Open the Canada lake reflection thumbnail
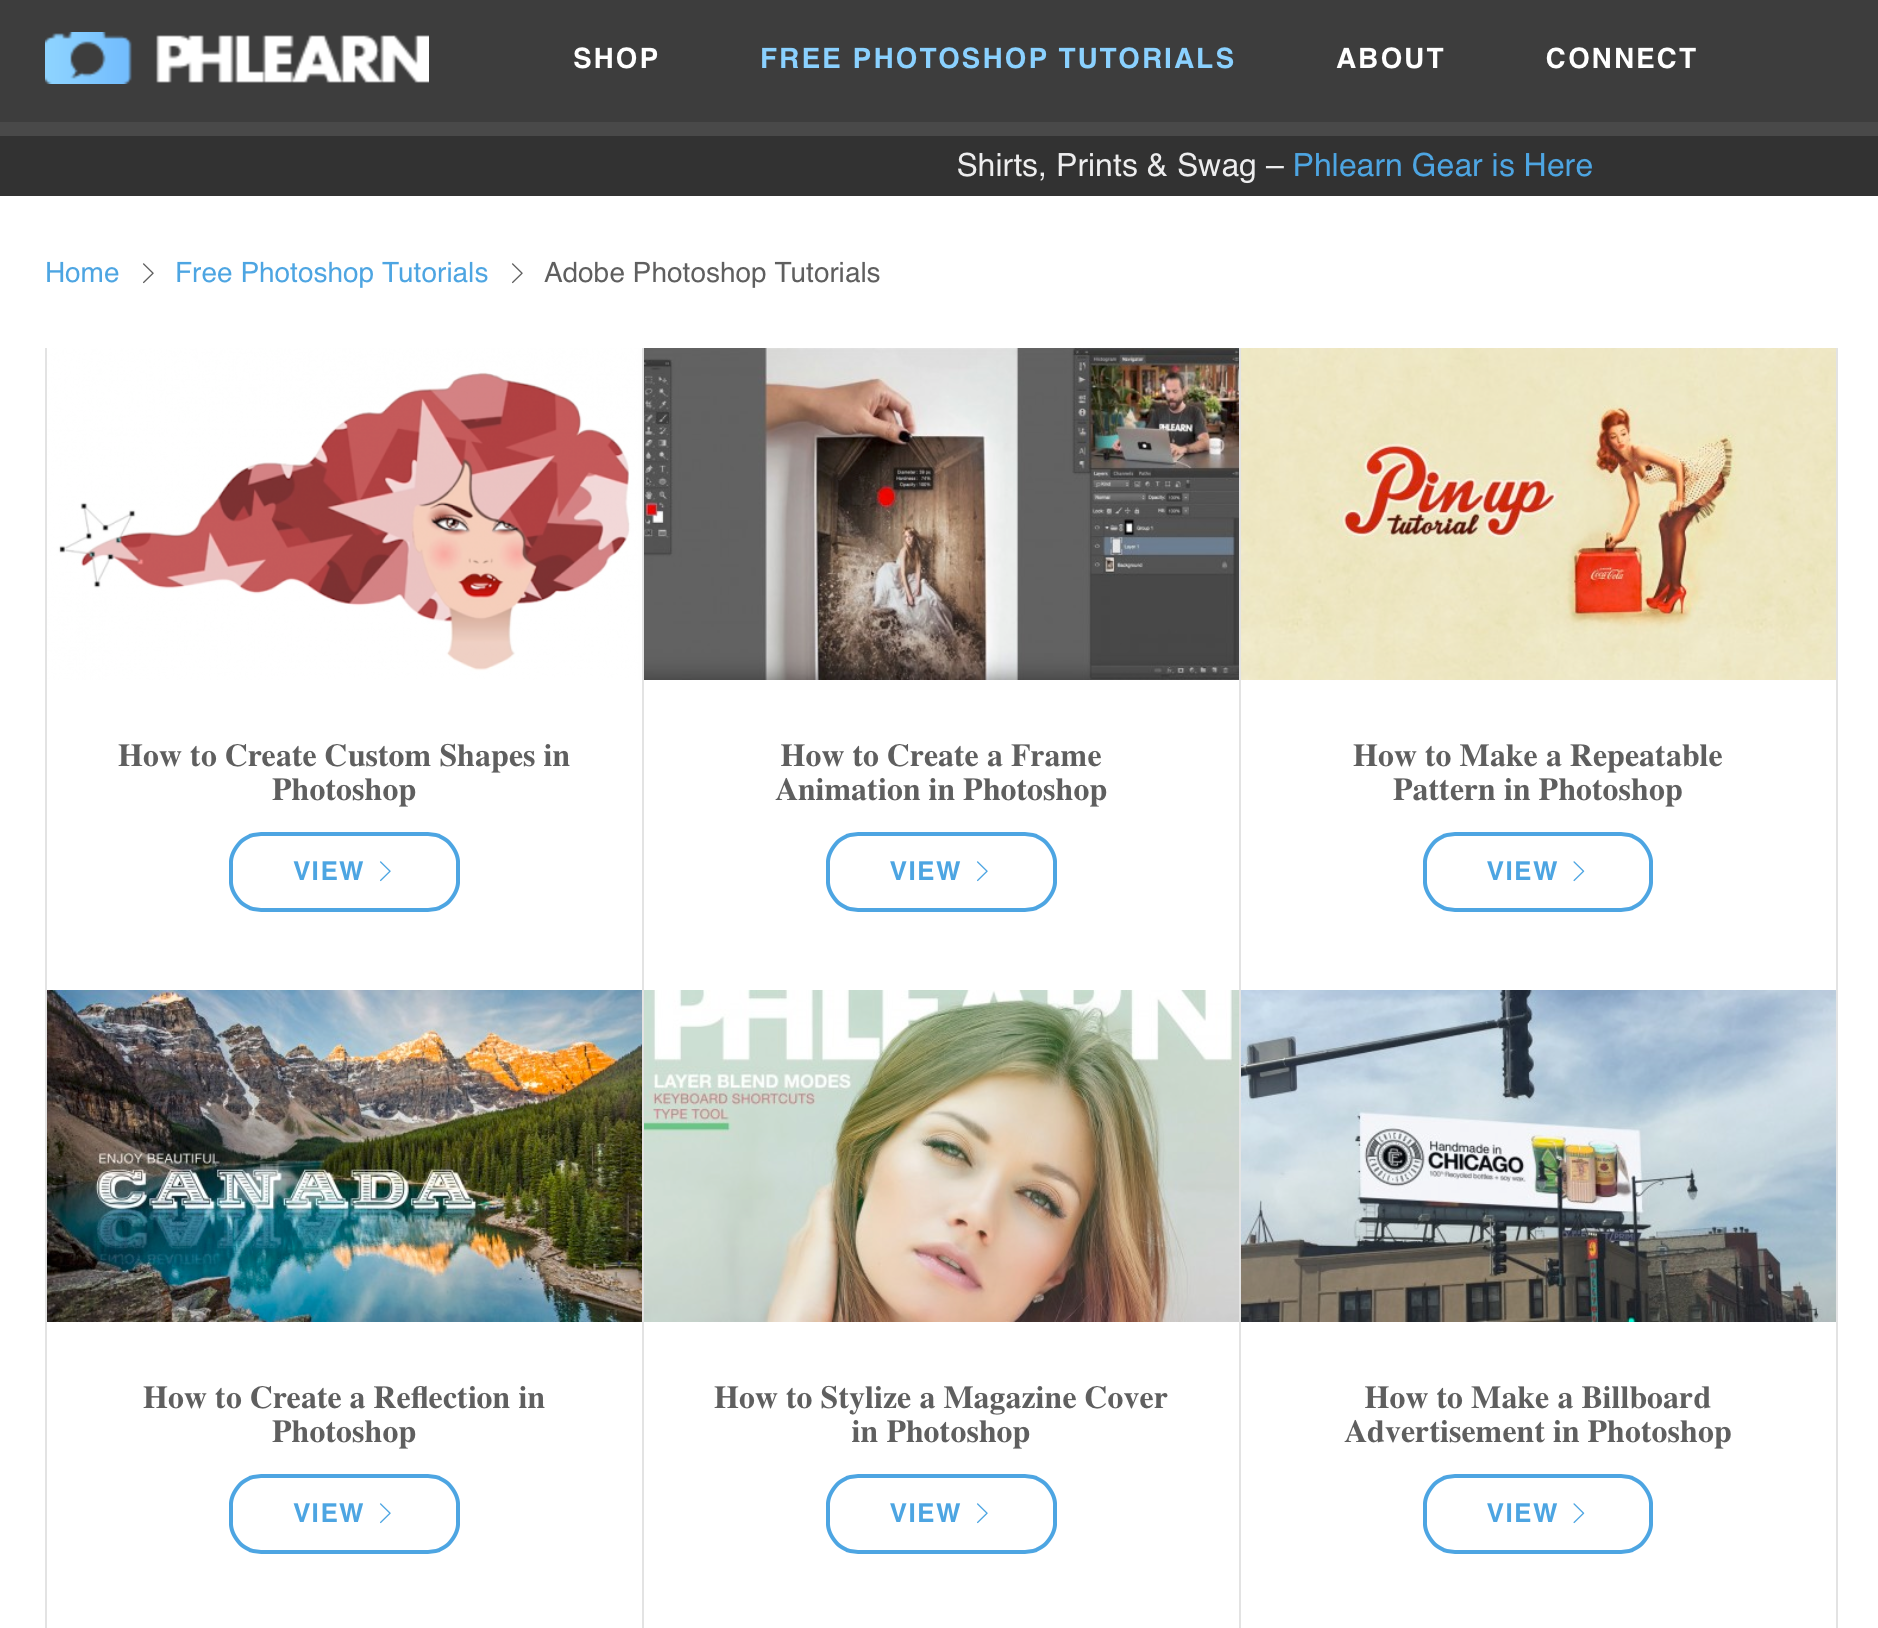The height and width of the screenshot is (1628, 1878). click(x=344, y=1156)
